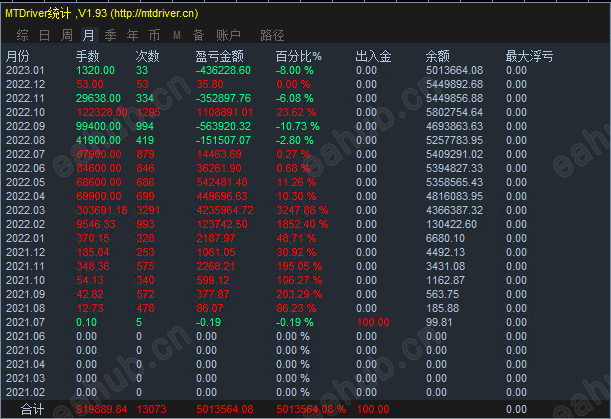Open the M tab
Screen dimensions: 611x419
(177, 35)
